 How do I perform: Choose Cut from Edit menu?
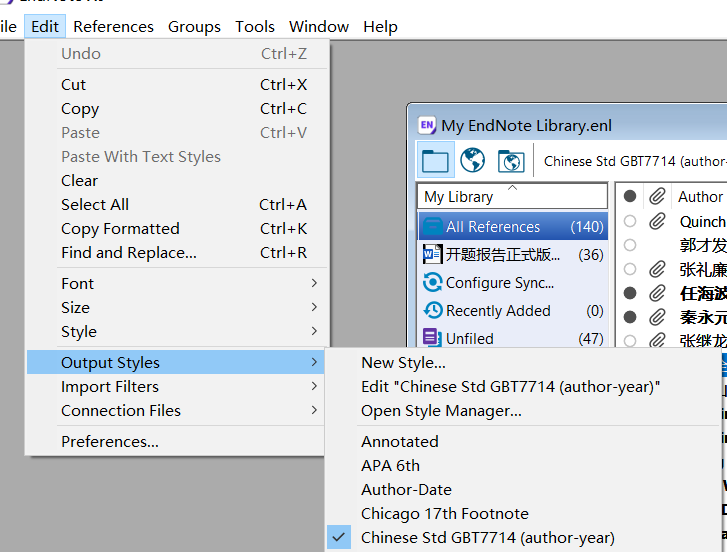click(x=177, y=84)
